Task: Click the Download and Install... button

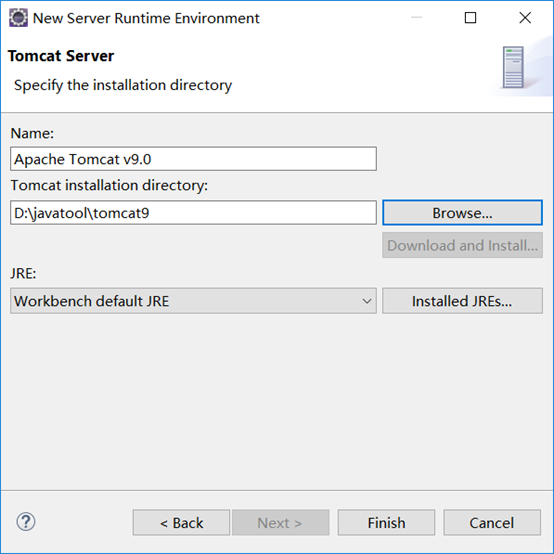Action: point(462,245)
